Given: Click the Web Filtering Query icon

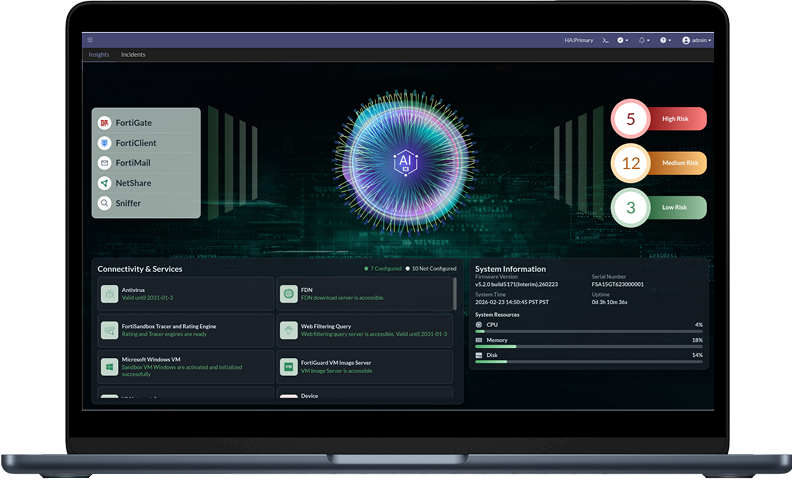Looking at the screenshot, I should pos(288,330).
